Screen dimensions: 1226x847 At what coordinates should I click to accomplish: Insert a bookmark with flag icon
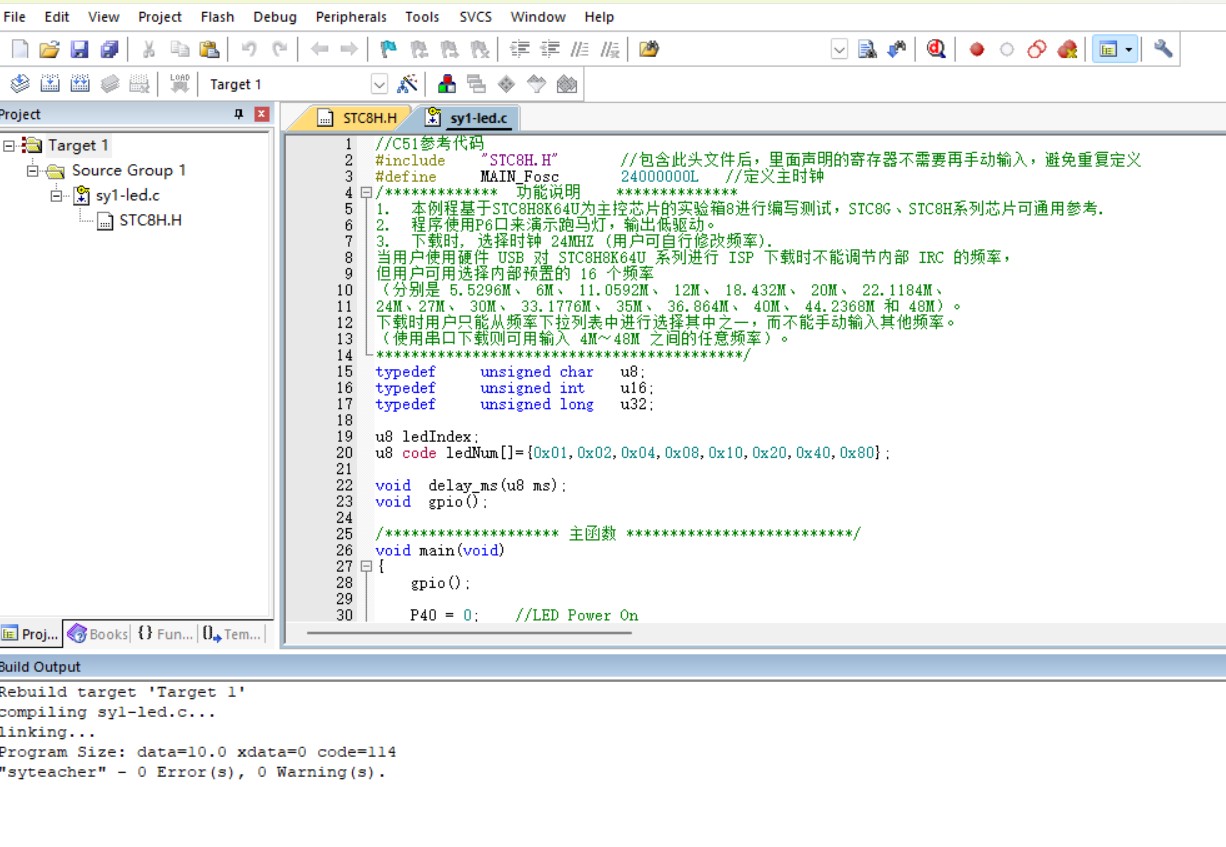(x=389, y=49)
